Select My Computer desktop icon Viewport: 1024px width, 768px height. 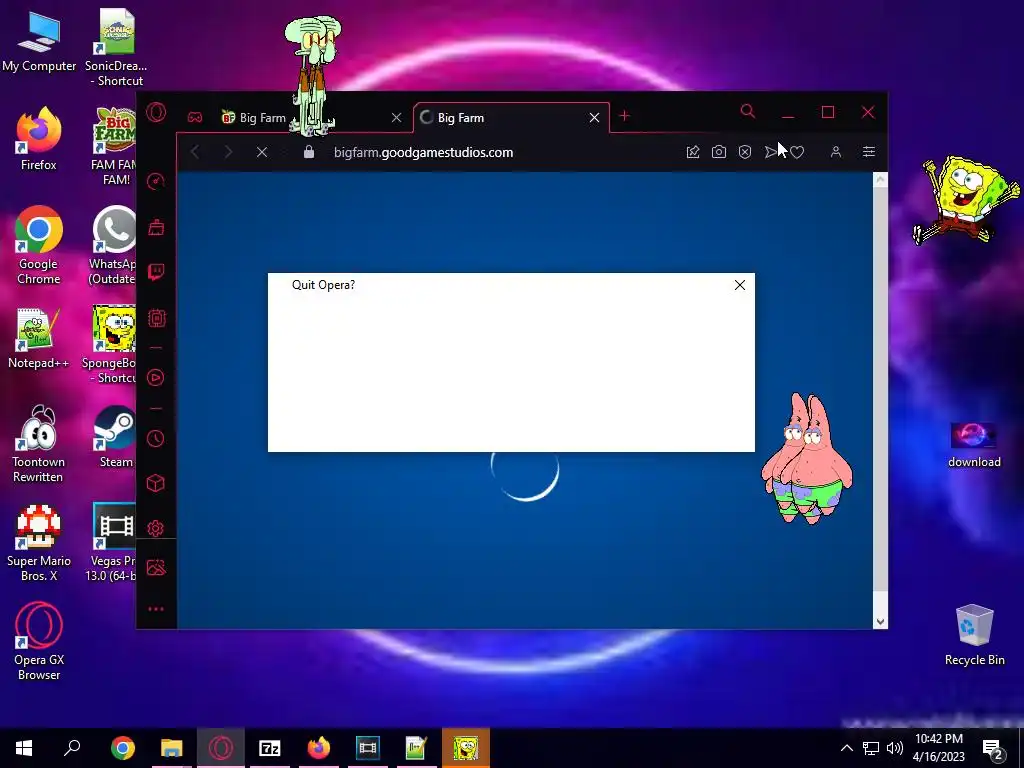coord(39,41)
